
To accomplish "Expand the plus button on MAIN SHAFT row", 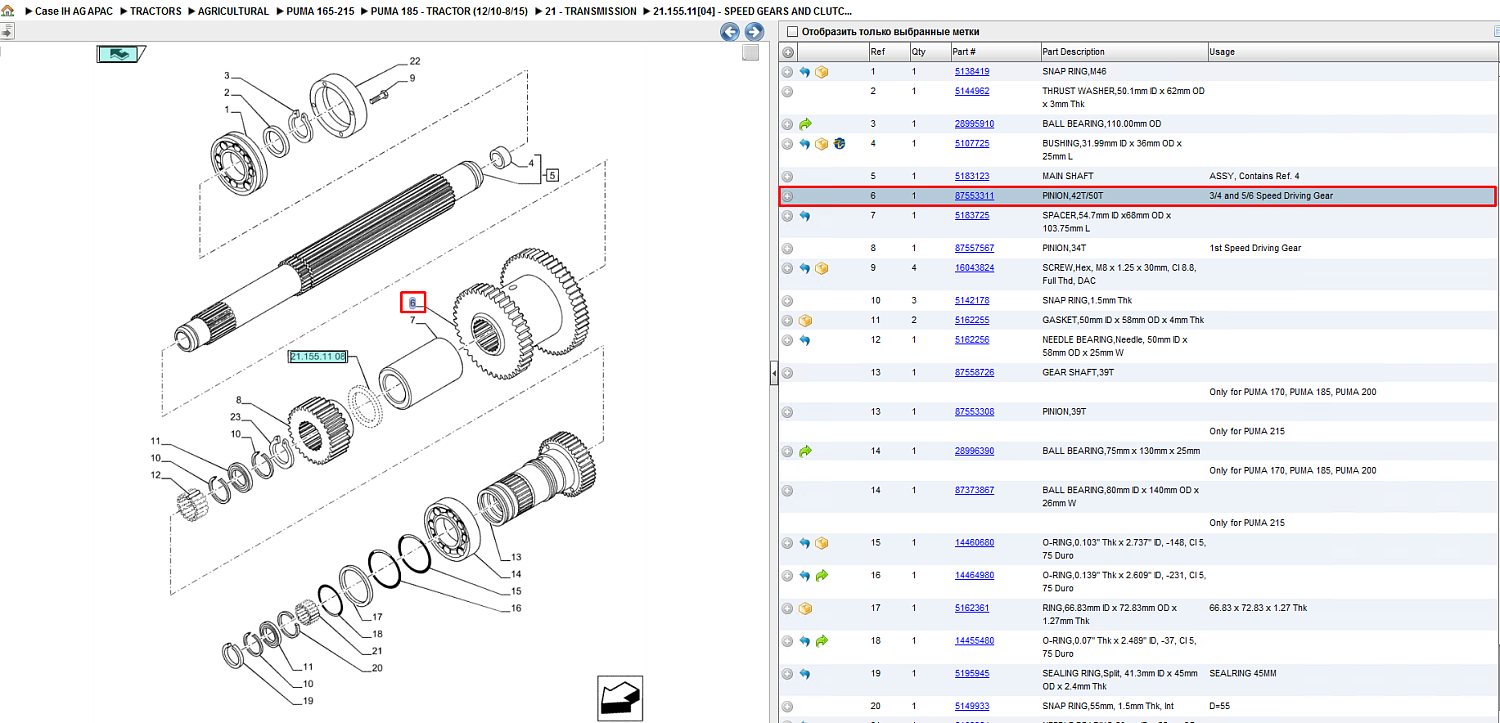I will (x=787, y=176).
